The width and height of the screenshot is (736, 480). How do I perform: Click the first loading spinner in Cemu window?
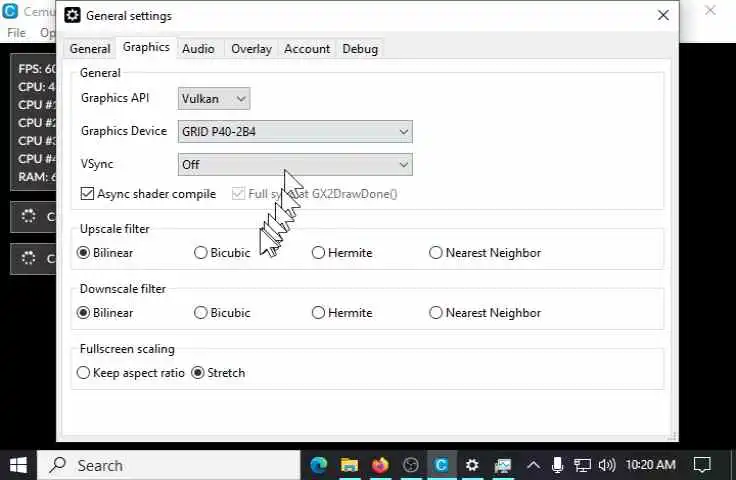tap(28, 216)
